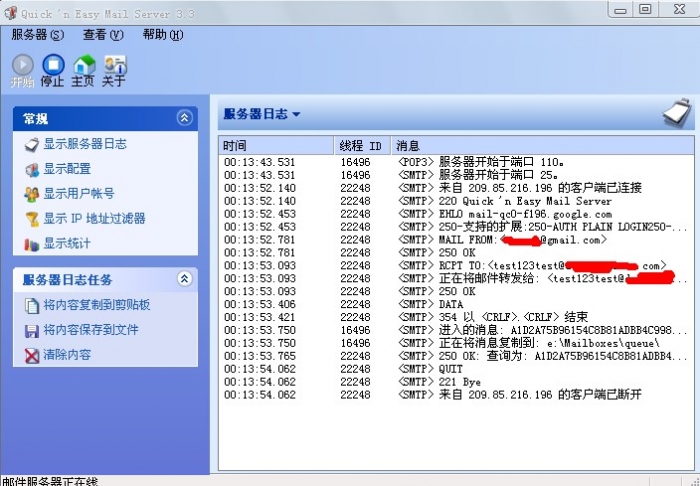Open the 服务器(S) menu
700x486 pixels.
pos(38,35)
